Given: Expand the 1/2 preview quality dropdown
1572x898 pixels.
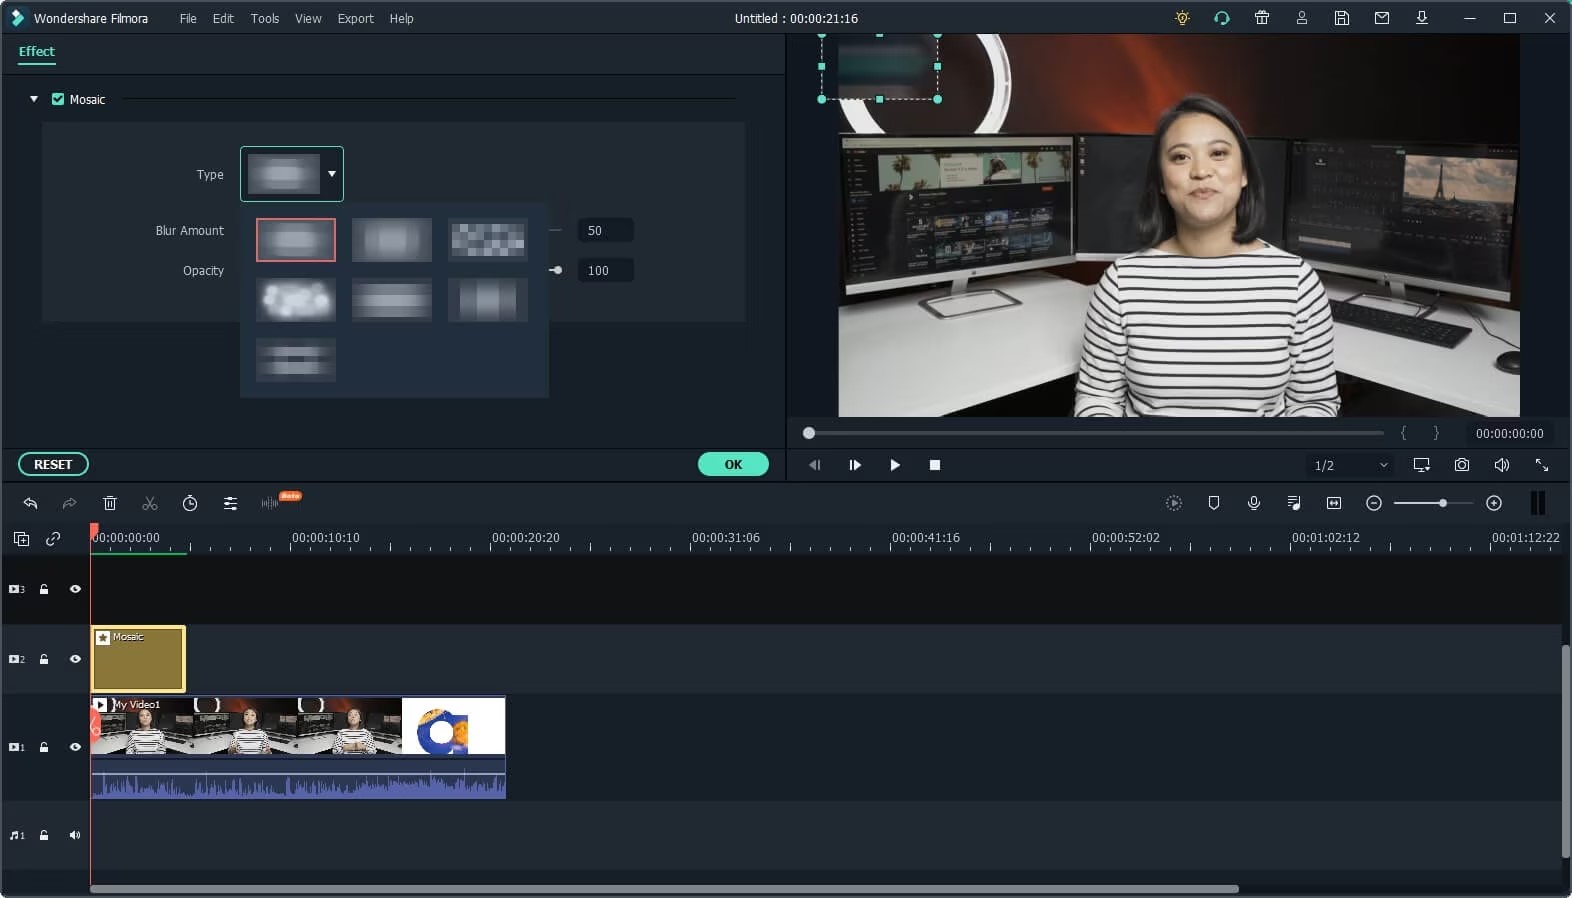Looking at the screenshot, I should pos(1351,465).
